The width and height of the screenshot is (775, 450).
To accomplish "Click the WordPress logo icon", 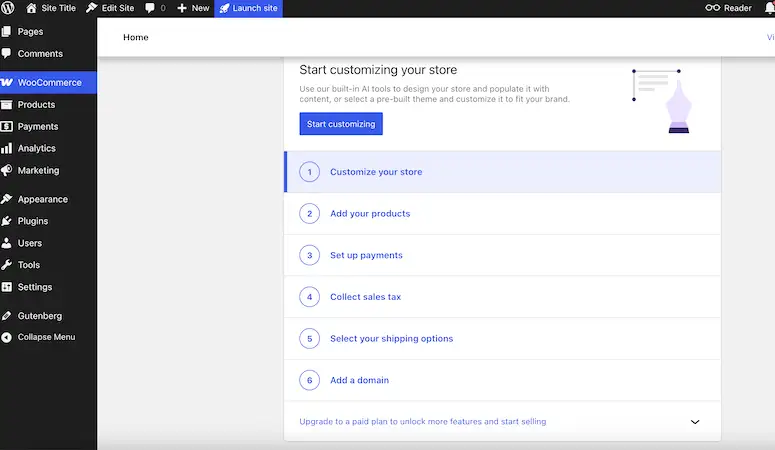I will [8, 8].
